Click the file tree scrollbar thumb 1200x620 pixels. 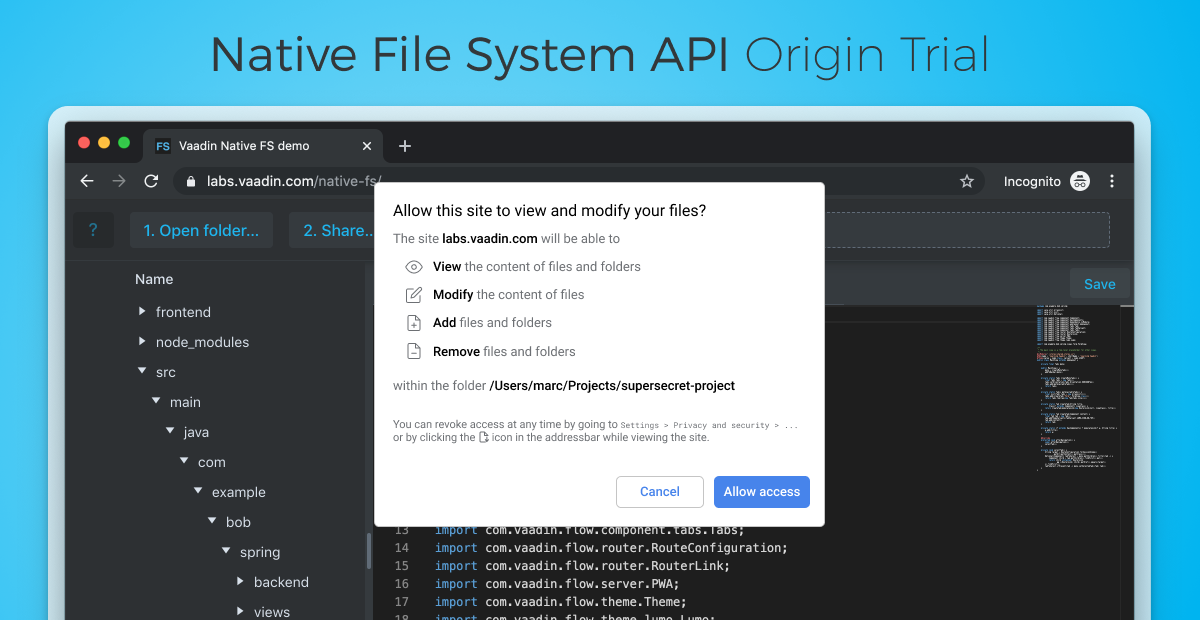(x=369, y=551)
